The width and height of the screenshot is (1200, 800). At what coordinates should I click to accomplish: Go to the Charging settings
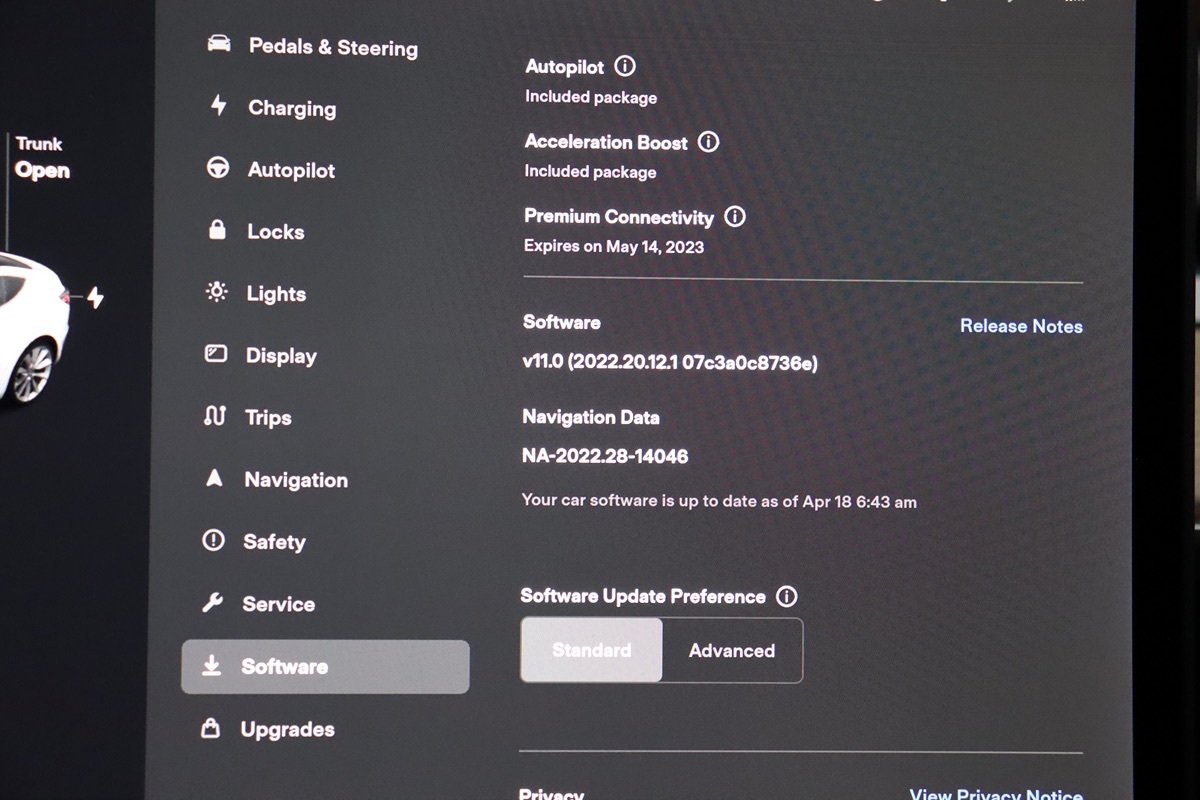tap(291, 108)
